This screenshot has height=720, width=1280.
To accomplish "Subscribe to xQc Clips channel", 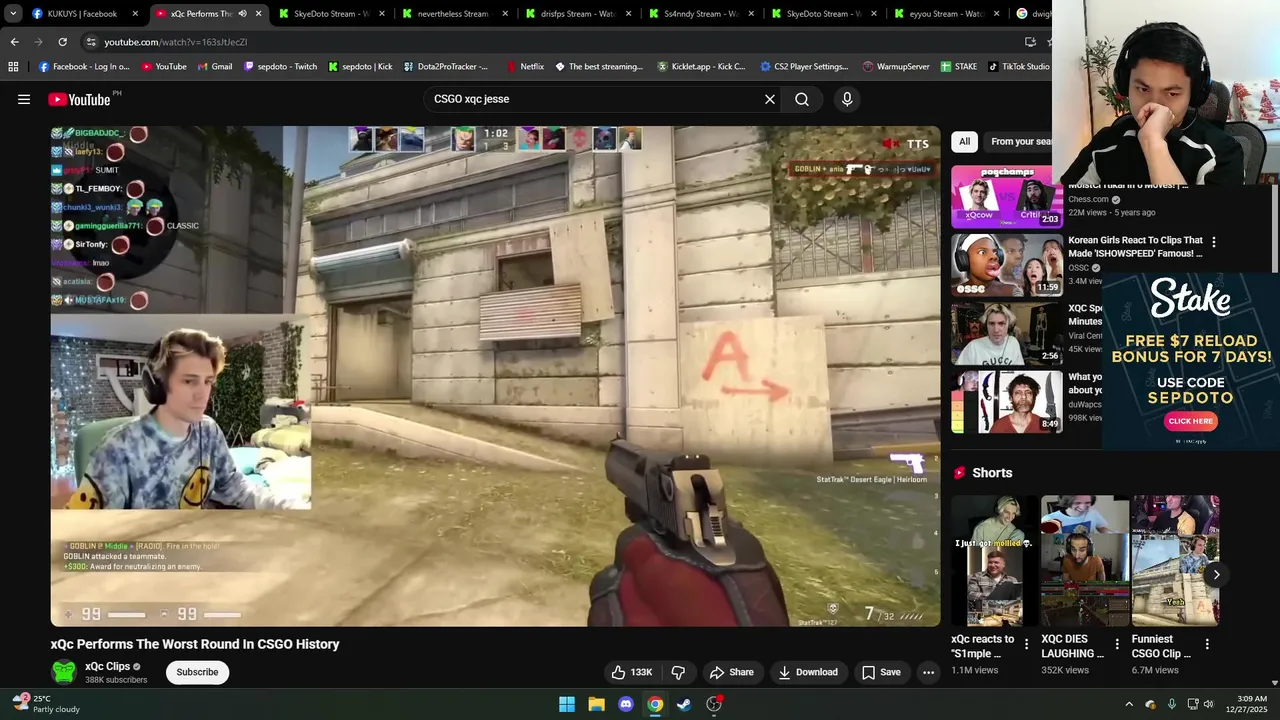I will click(197, 672).
